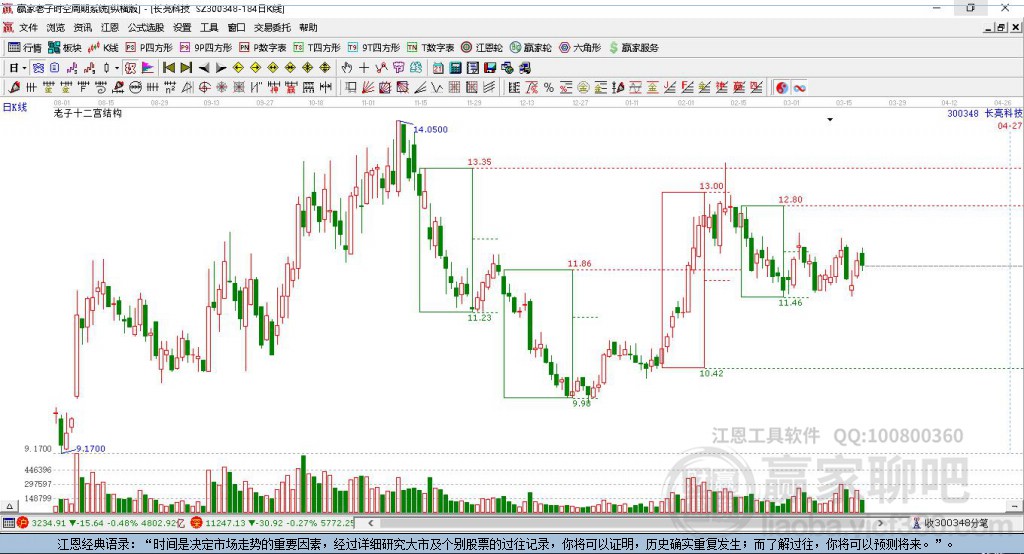1024x554 pixels.
Task: Jump to last bar with skip-end icon
Action: point(186,68)
